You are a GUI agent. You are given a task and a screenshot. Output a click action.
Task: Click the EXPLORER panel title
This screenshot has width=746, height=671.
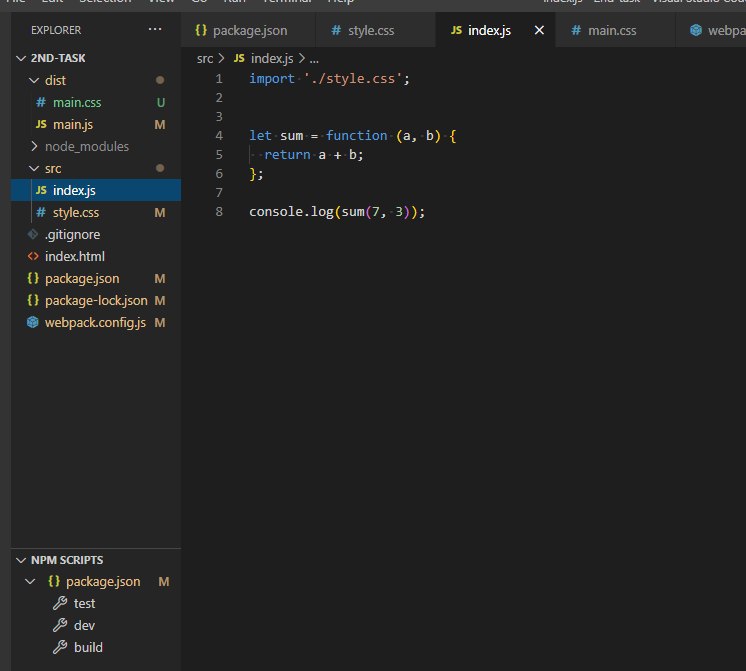[56, 30]
